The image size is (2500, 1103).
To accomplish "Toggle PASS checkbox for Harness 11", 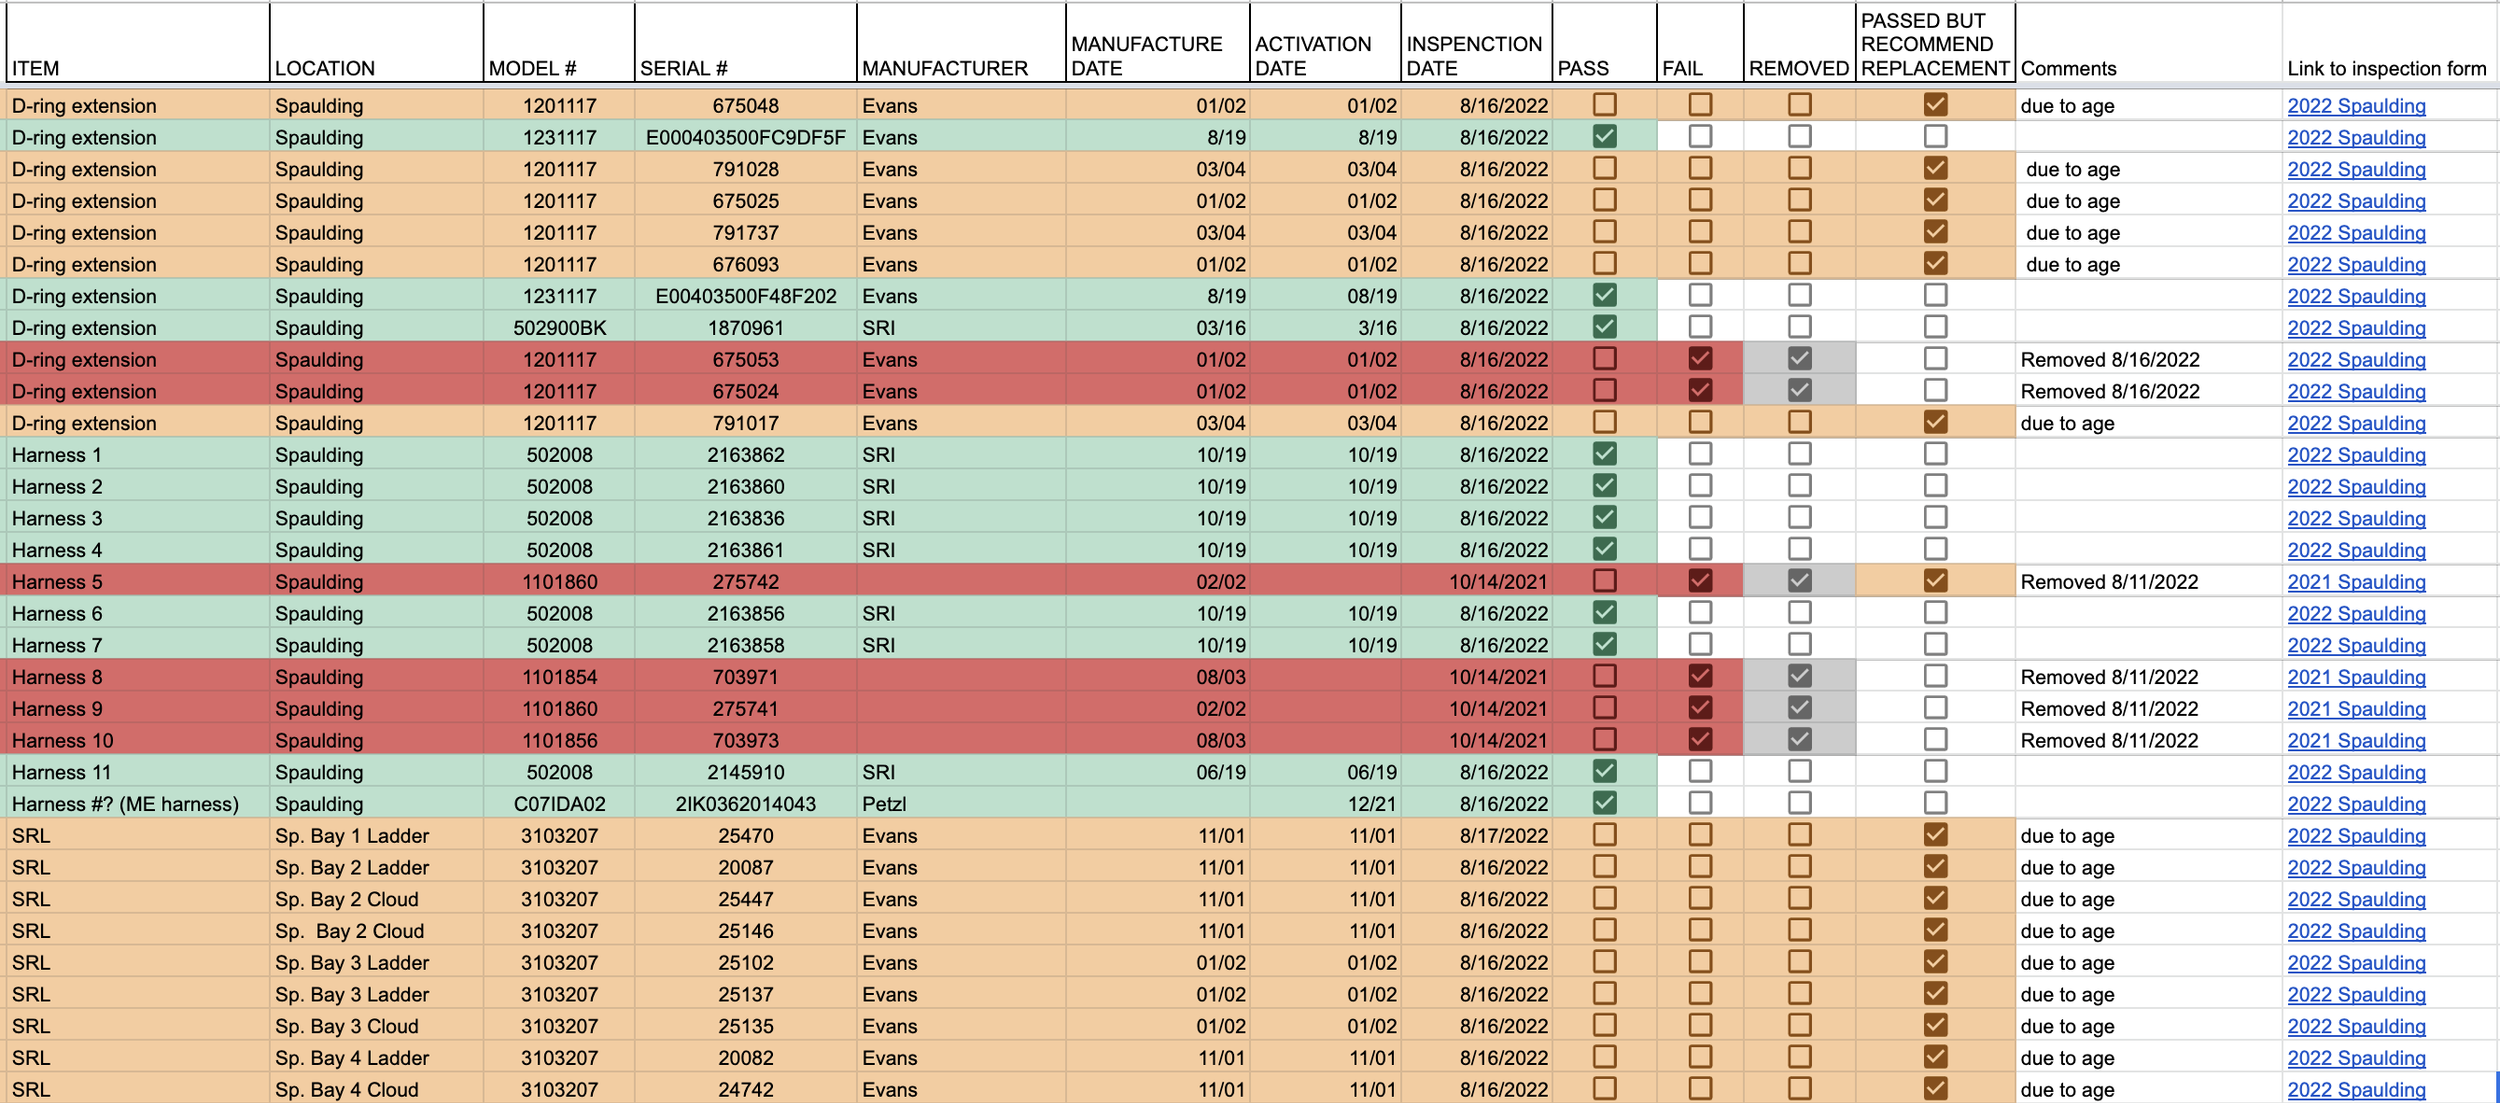I will [x=1604, y=771].
